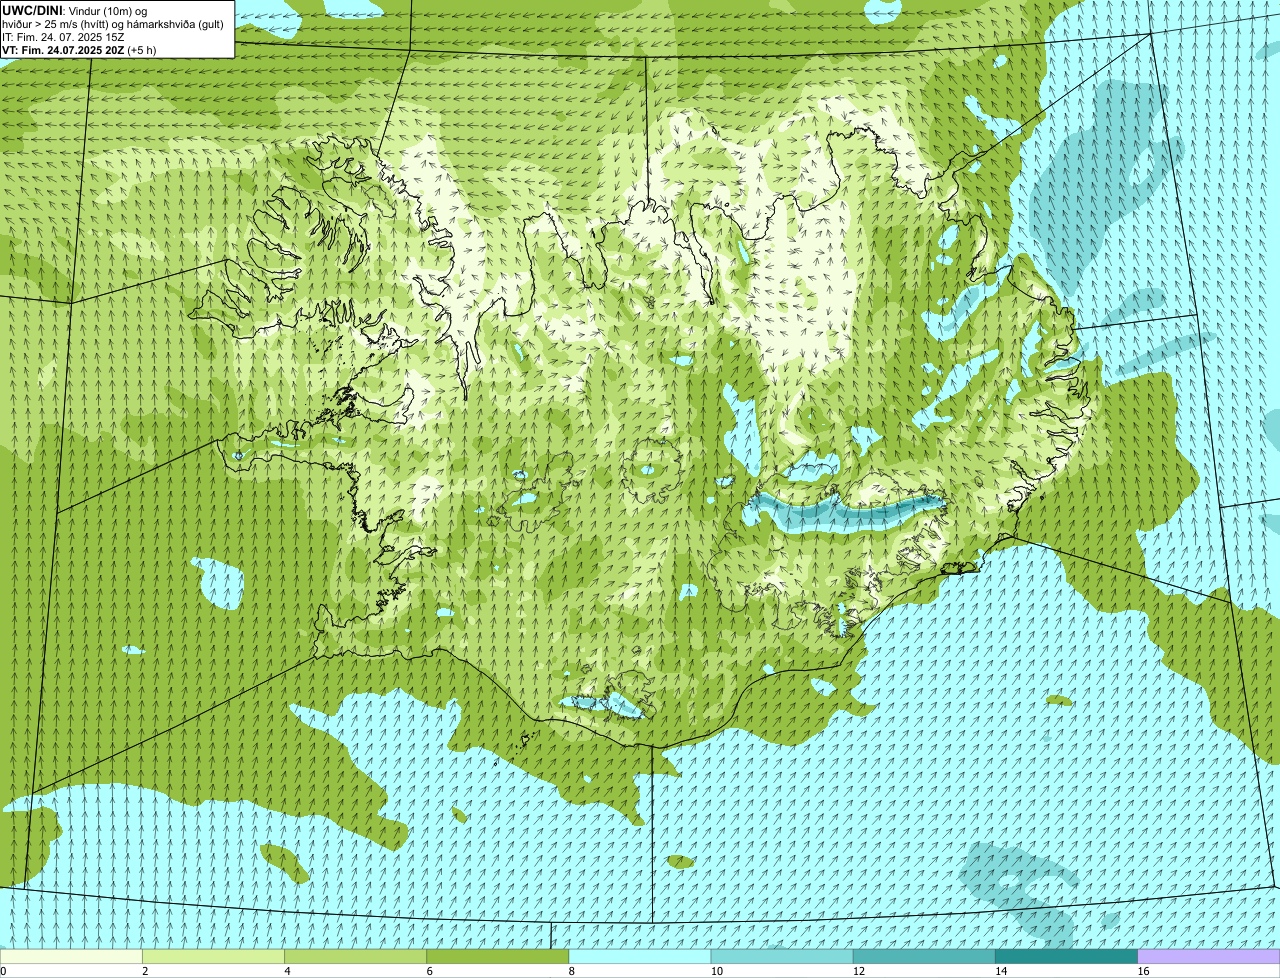This screenshot has width=1280, height=978.
Task: Pick the 4–6 m/s green legend swatch
Action: 355,957
